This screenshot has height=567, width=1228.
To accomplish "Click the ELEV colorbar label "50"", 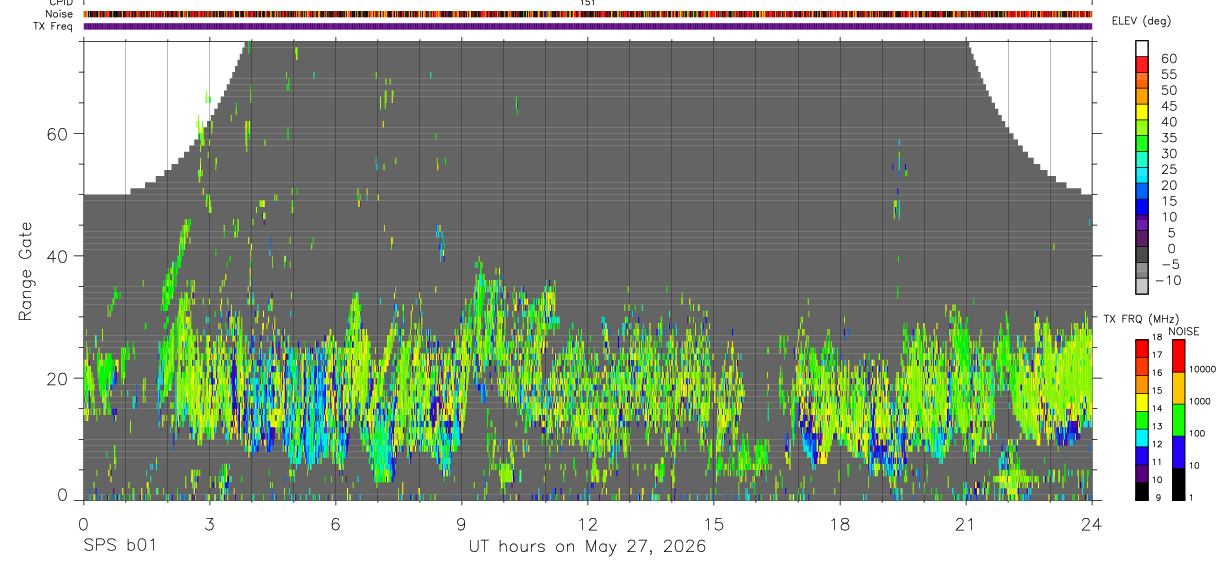I will pos(1168,90).
